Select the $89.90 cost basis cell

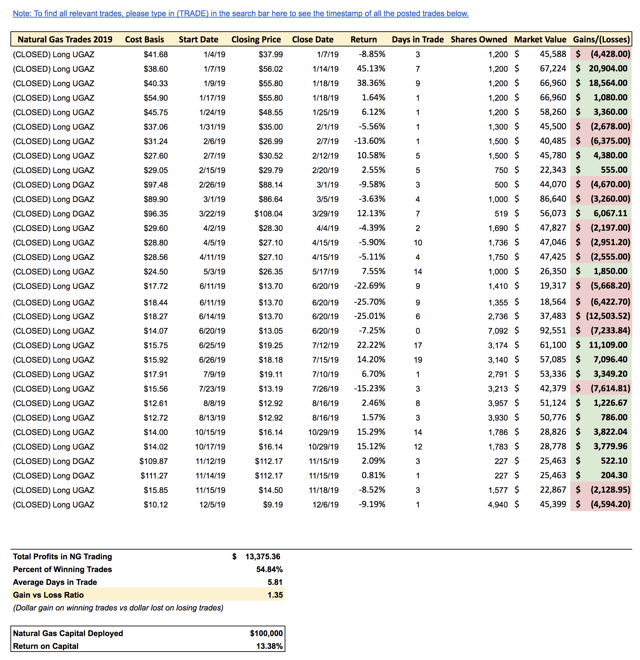coord(155,199)
